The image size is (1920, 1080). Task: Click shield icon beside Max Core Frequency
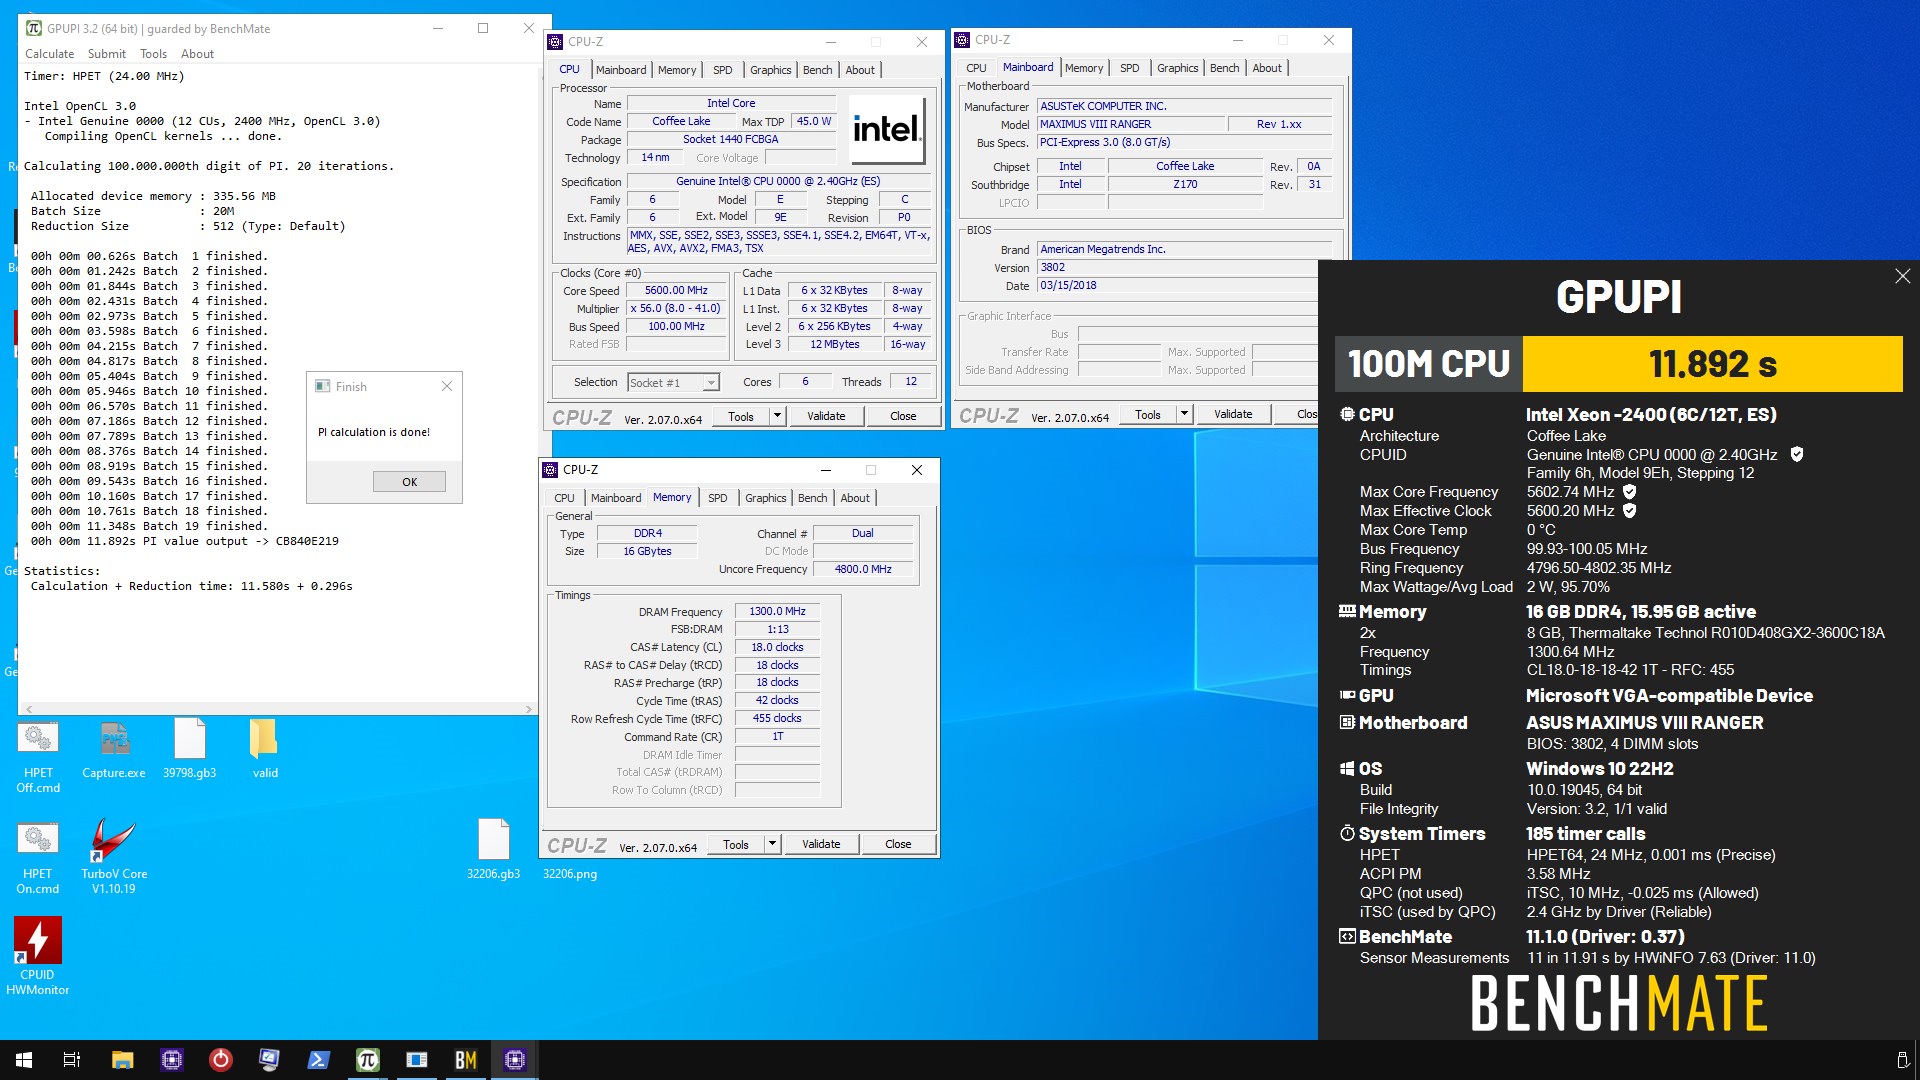point(1629,491)
